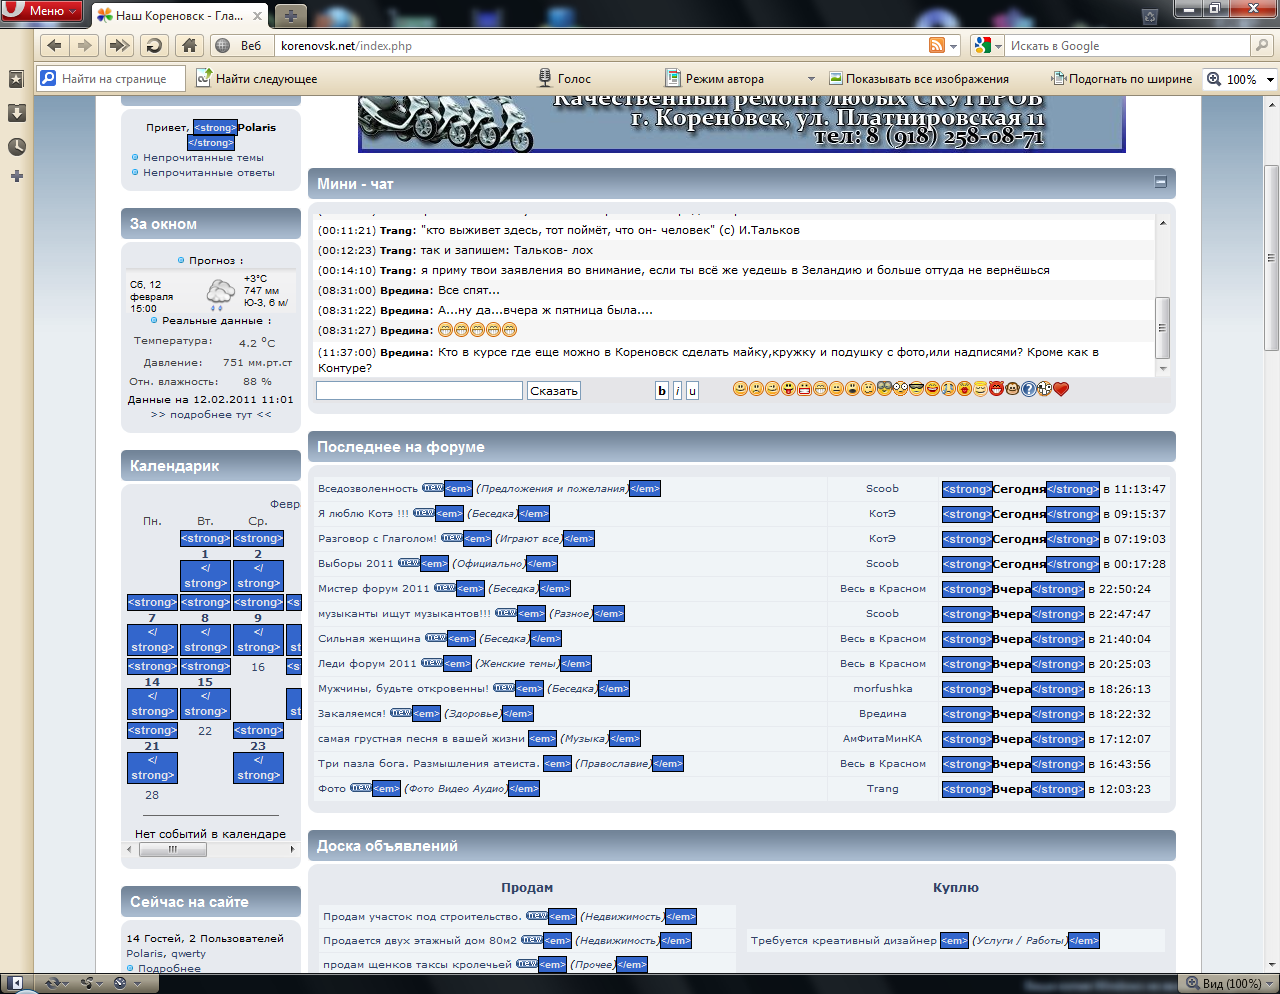The image size is (1280, 994).
Task: Click the Fast Forward double-arrow button
Action: tap(119, 45)
